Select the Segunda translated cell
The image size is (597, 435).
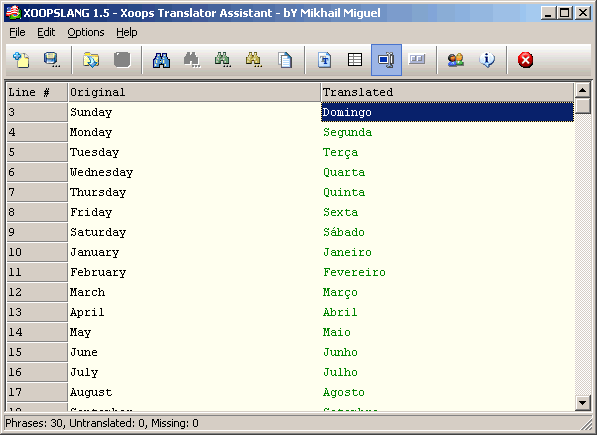click(447, 132)
